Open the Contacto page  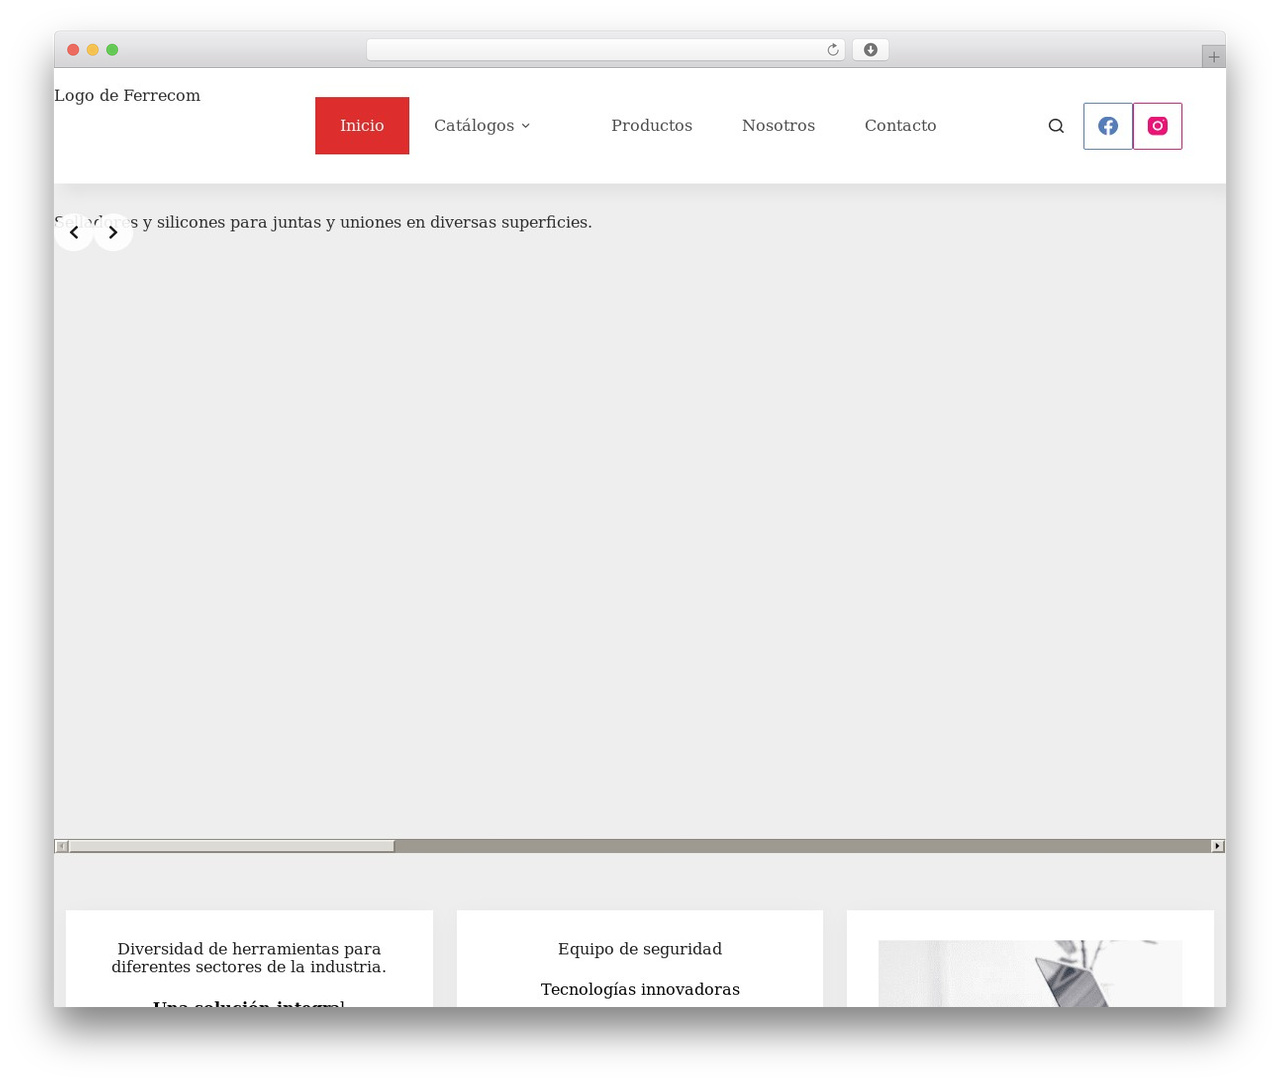coord(901,126)
